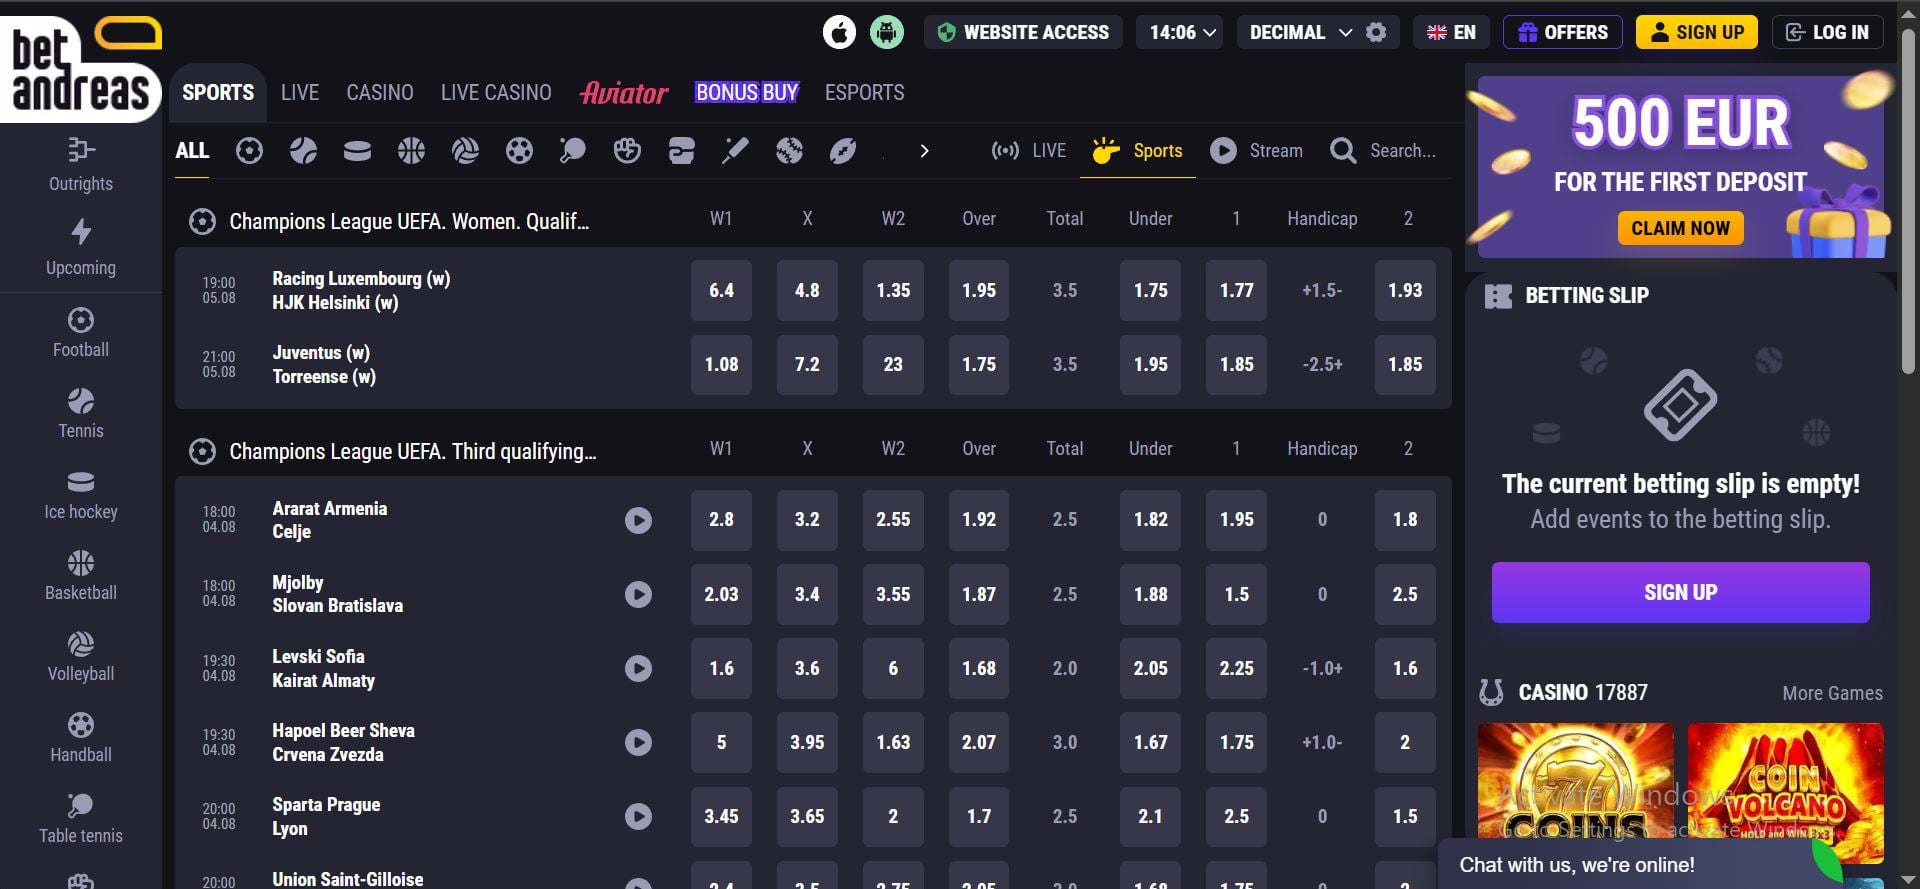Click the WEBSITE ACCESS button
The width and height of the screenshot is (1920, 889).
click(1023, 32)
